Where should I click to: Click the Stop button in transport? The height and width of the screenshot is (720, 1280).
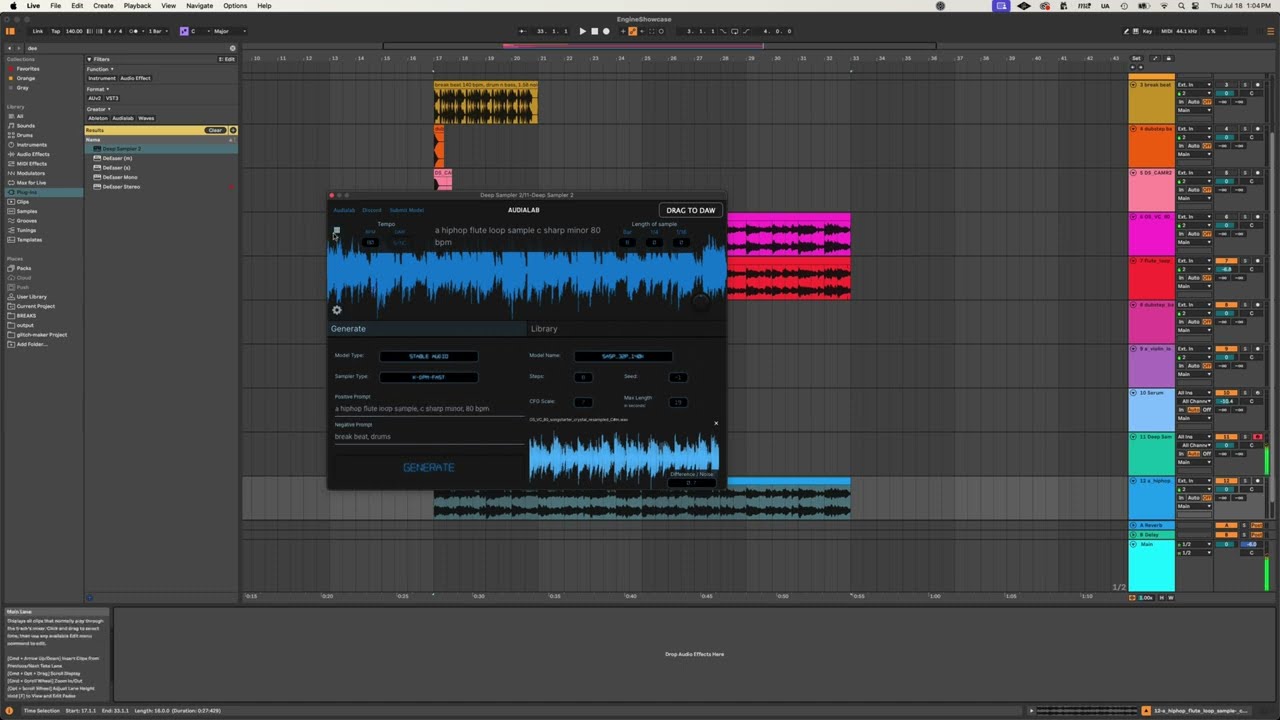click(x=594, y=31)
